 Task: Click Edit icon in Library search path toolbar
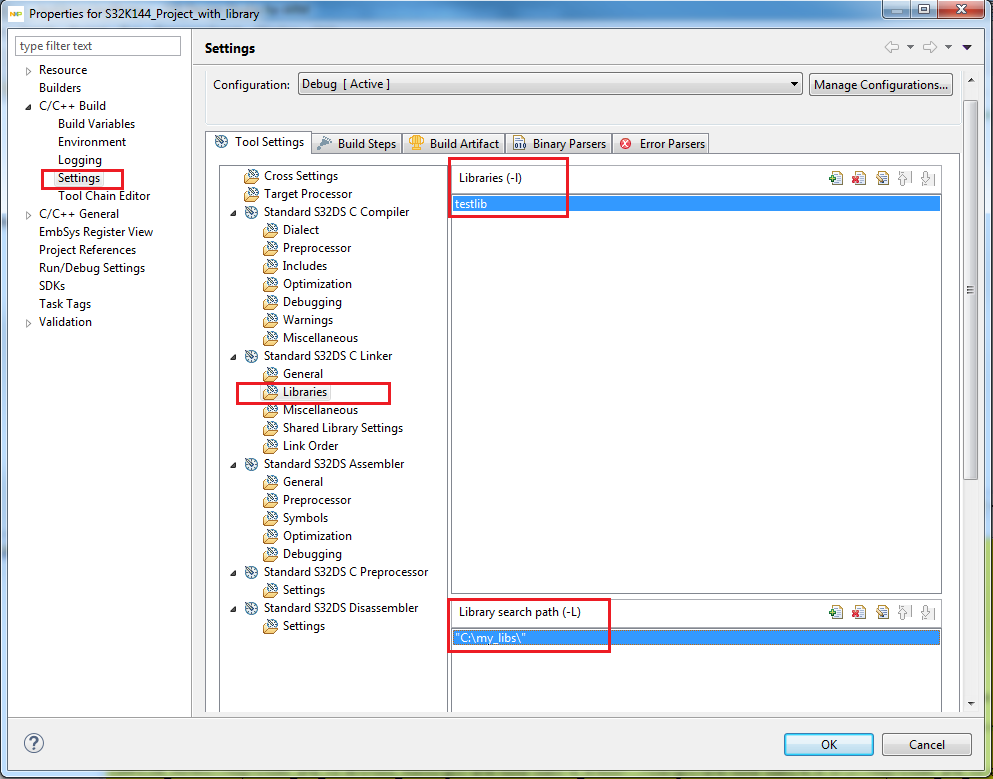point(882,612)
